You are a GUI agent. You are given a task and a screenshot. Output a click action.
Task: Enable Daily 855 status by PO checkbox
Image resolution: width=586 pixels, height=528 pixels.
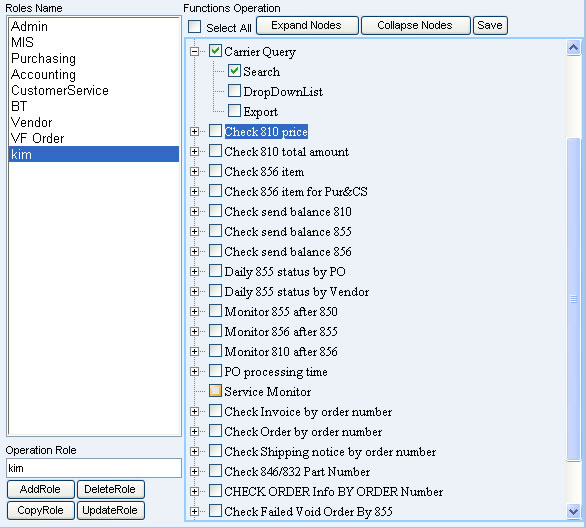[215, 271]
